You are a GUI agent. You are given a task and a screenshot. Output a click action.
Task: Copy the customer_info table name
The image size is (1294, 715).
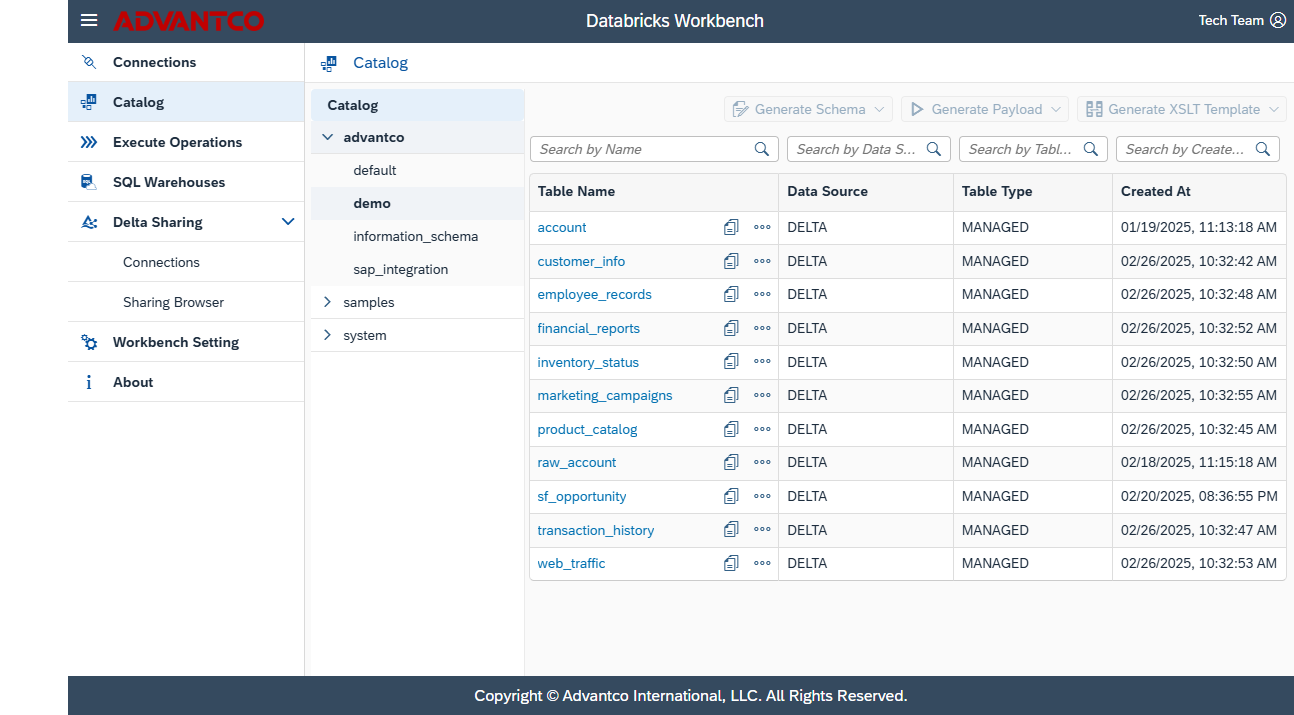click(731, 261)
